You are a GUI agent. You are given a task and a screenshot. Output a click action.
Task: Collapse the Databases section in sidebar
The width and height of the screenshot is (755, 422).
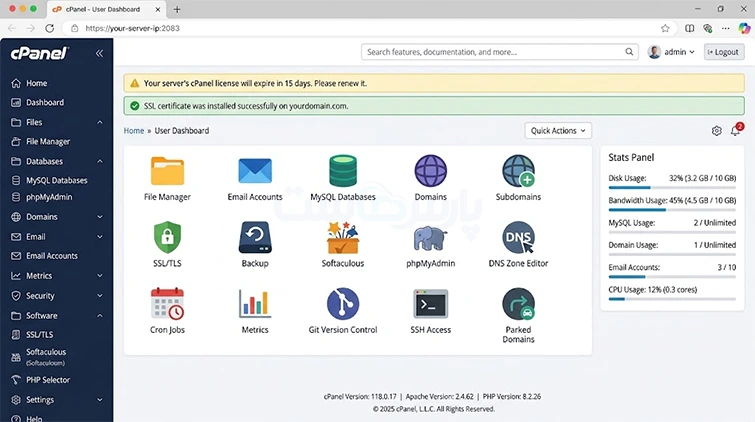pos(100,161)
